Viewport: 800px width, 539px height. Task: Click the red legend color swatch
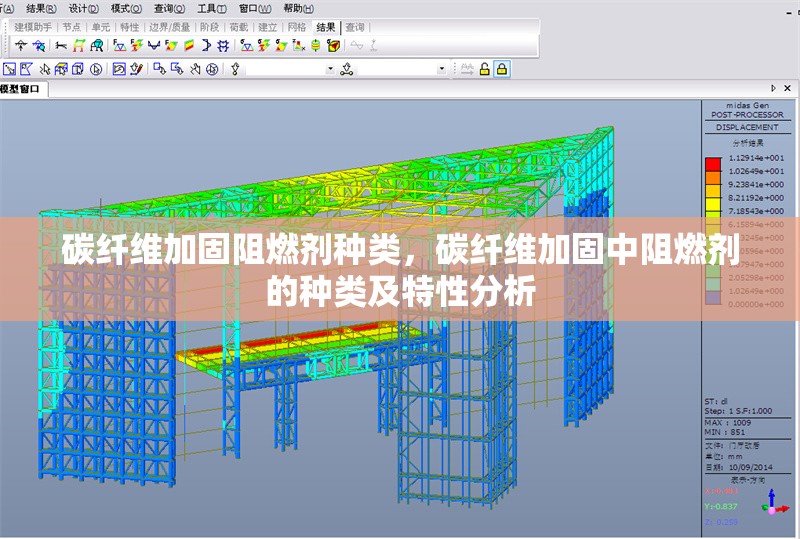(x=713, y=164)
